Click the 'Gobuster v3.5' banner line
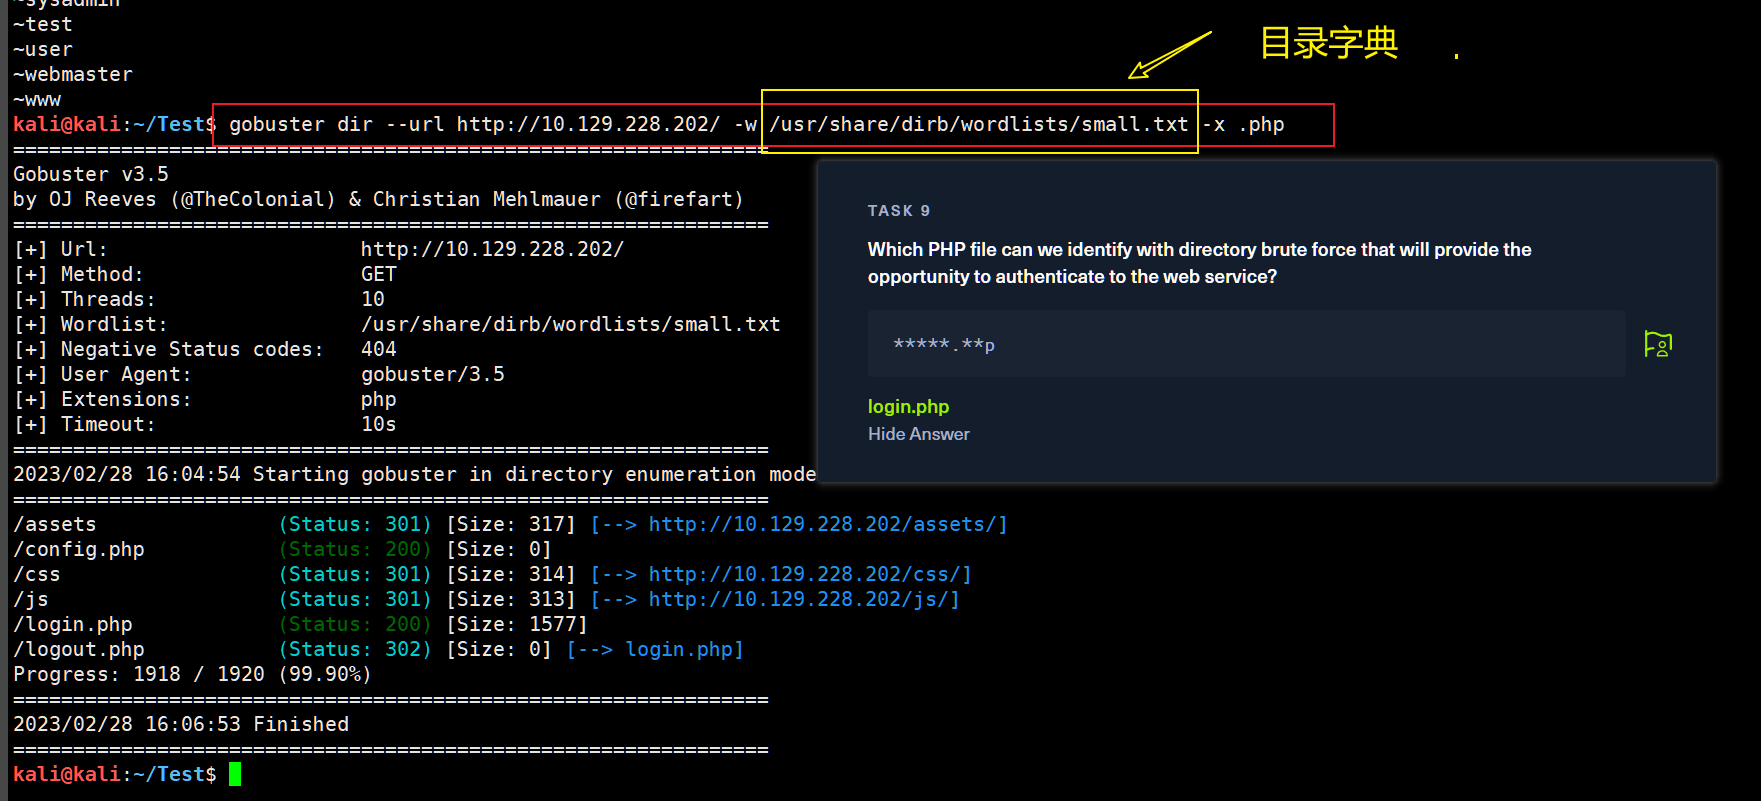 tap(91, 174)
